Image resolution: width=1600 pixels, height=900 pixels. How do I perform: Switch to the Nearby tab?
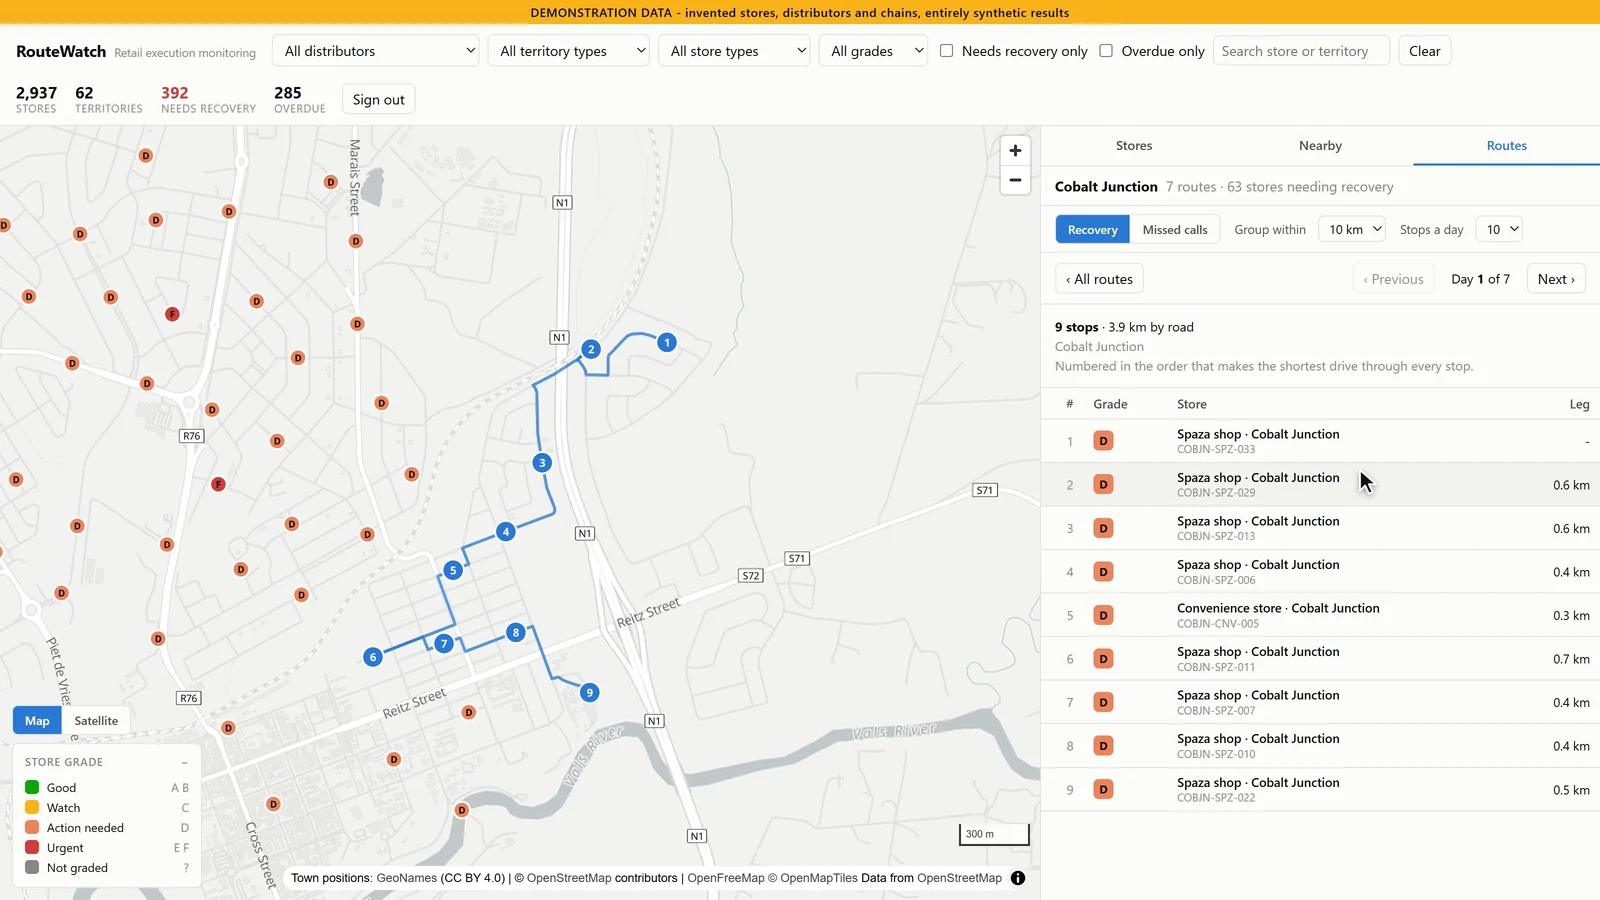(x=1320, y=145)
